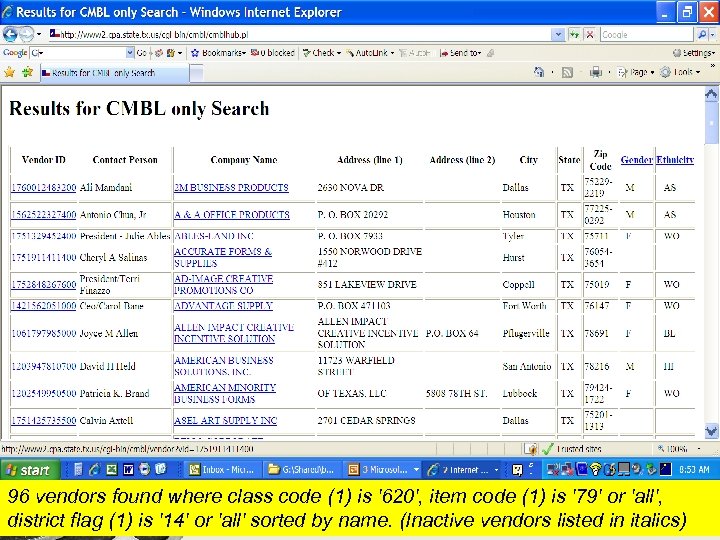Go forward with the browser Forward button
Image resolution: width=720 pixels, height=540 pixels.
tap(27, 34)
